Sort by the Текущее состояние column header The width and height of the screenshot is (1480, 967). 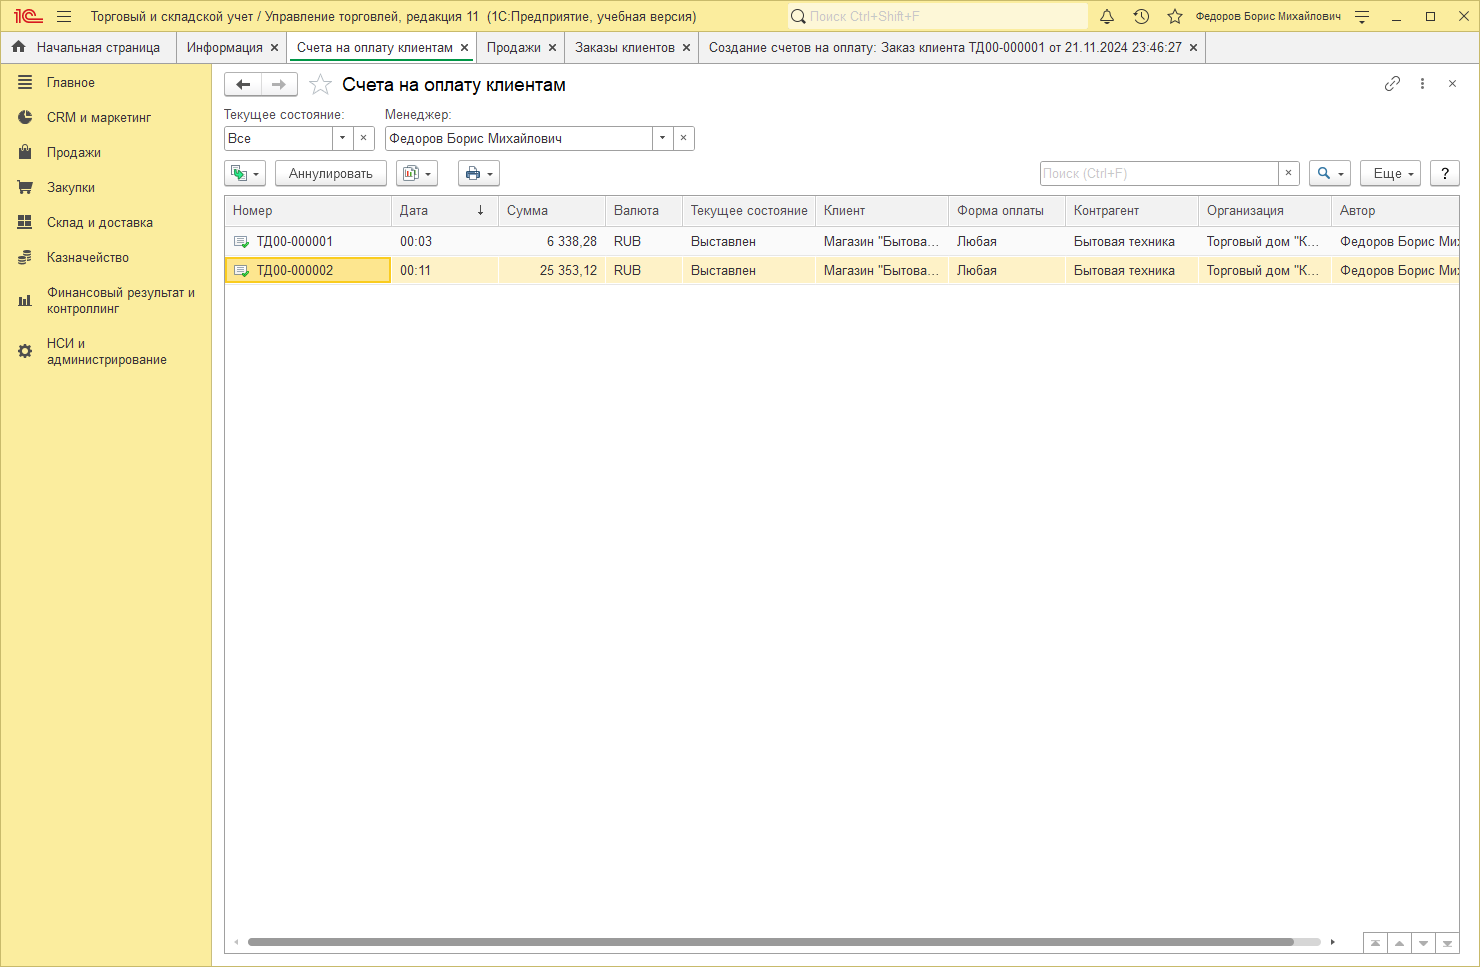[x=749, y=210]
